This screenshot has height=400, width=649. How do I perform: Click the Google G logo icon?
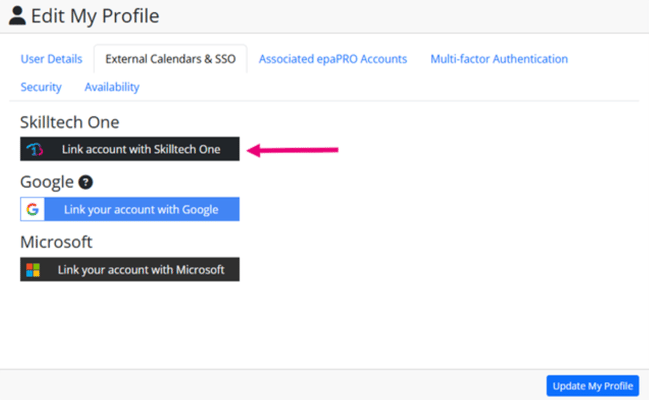[33, 209]
